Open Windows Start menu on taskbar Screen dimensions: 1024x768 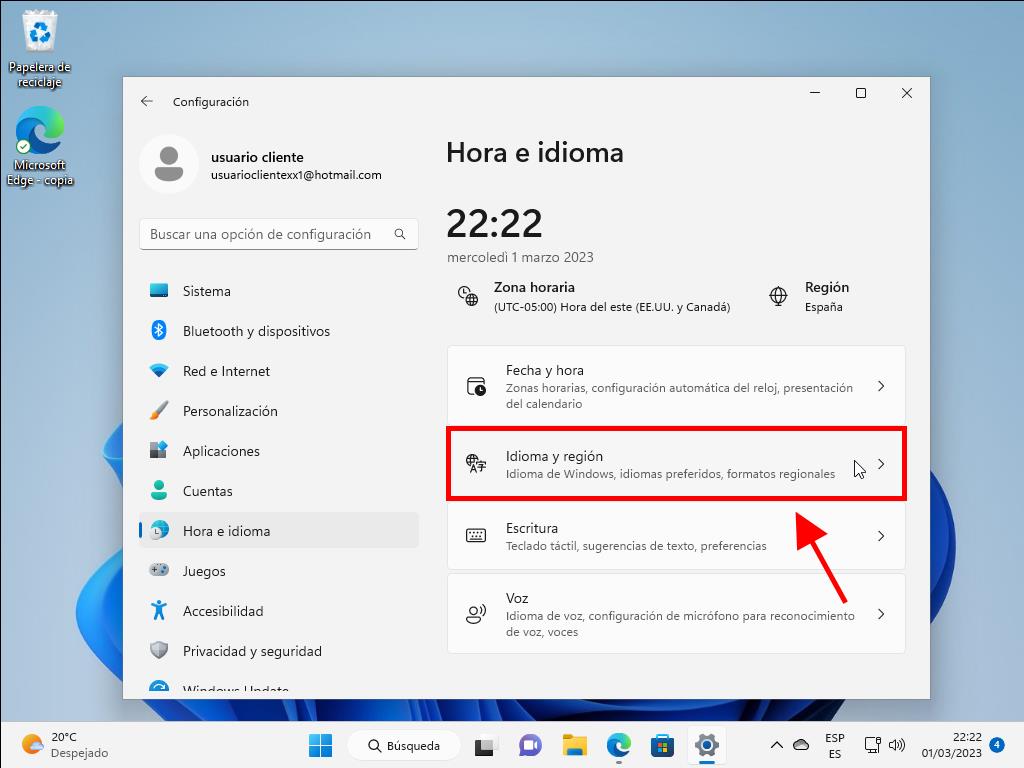(x=320, y=745)
